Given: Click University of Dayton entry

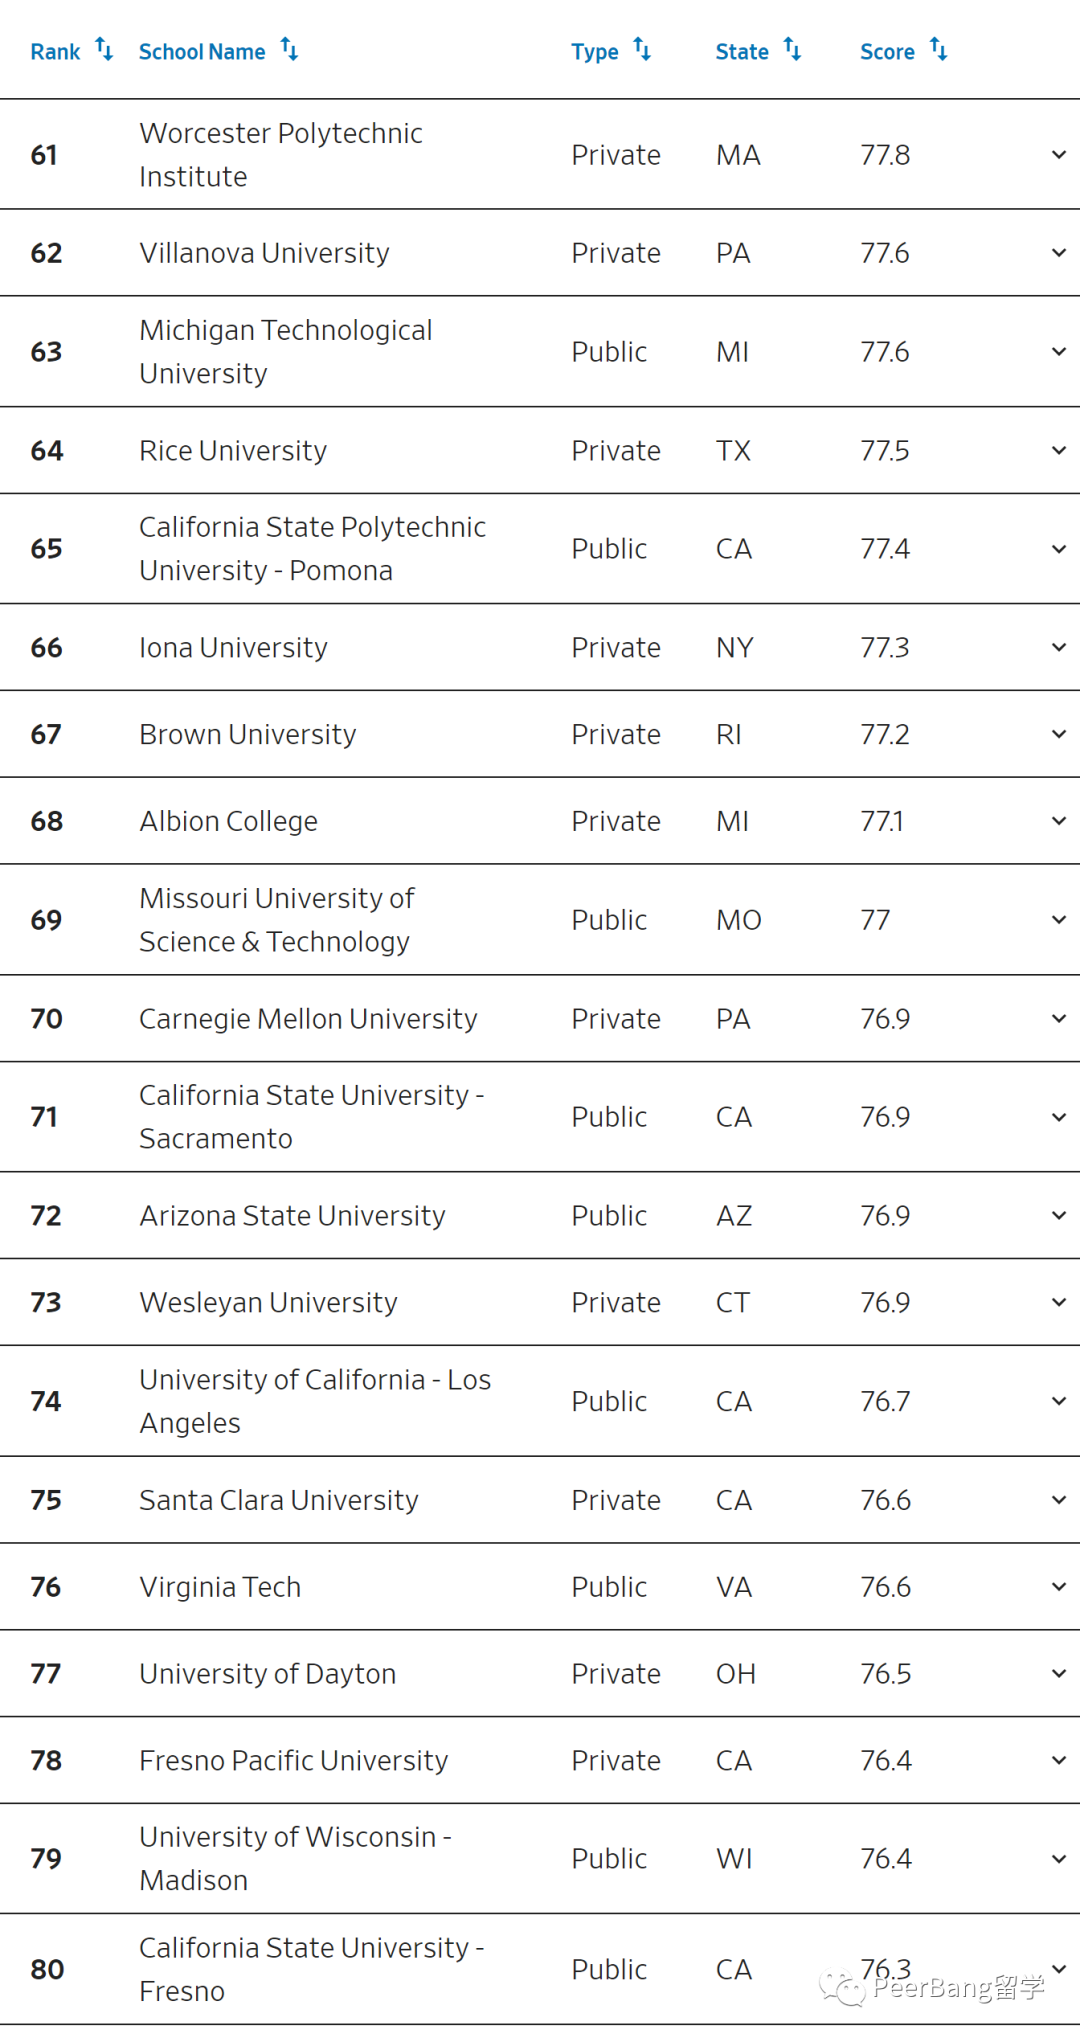Looking at the screenshot, I should 268,1674.
